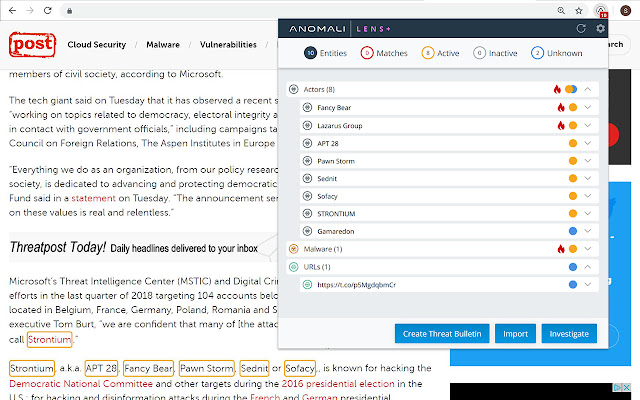
Task: Click the blue status dot on Gamaredon row
Action: click(573, 231)
